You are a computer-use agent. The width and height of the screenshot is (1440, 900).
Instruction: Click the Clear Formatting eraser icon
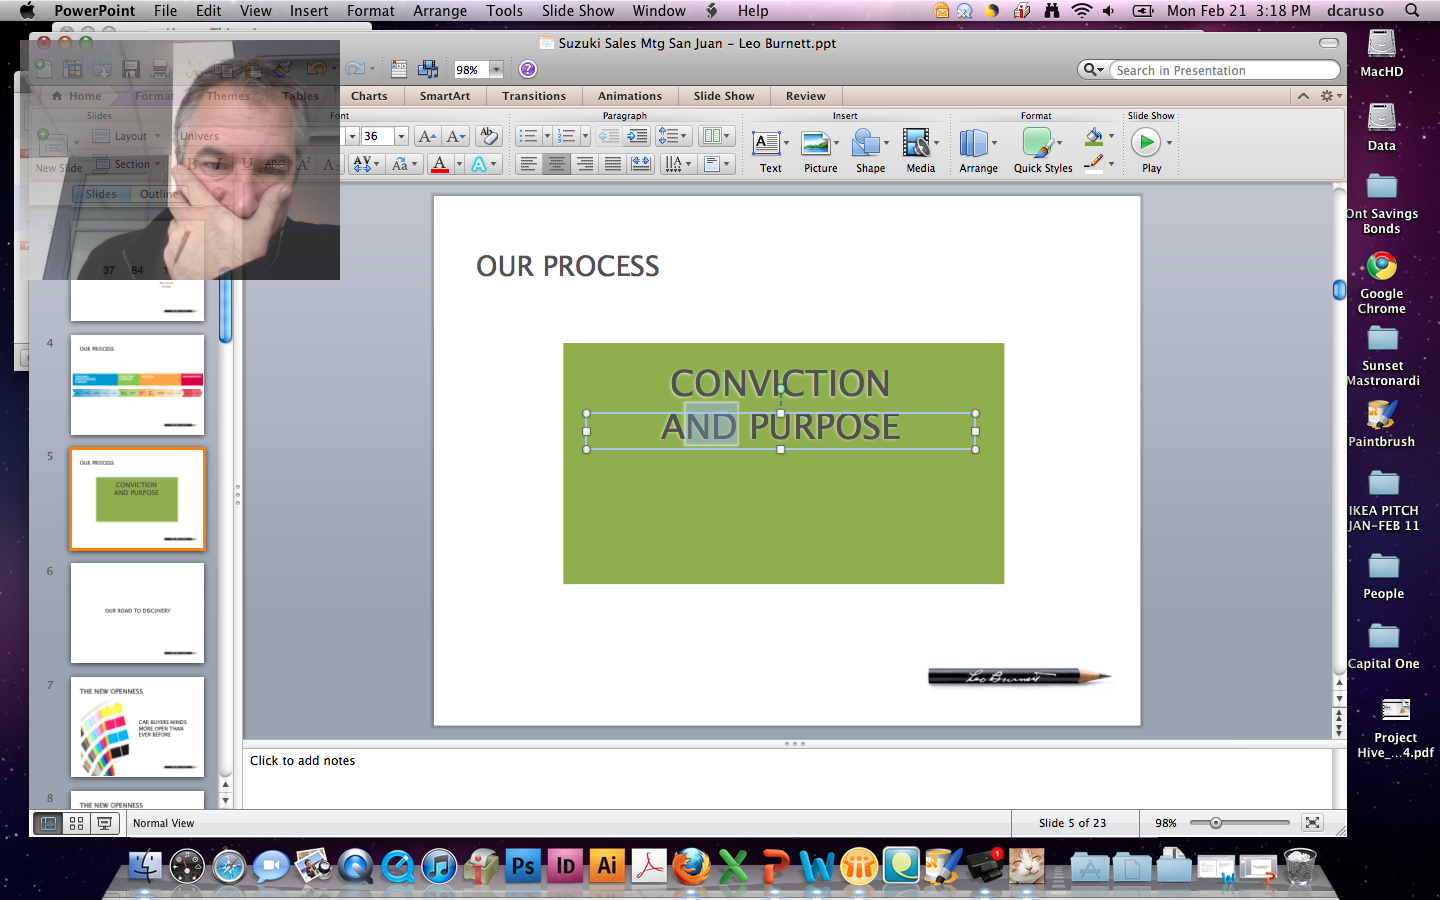488,136
